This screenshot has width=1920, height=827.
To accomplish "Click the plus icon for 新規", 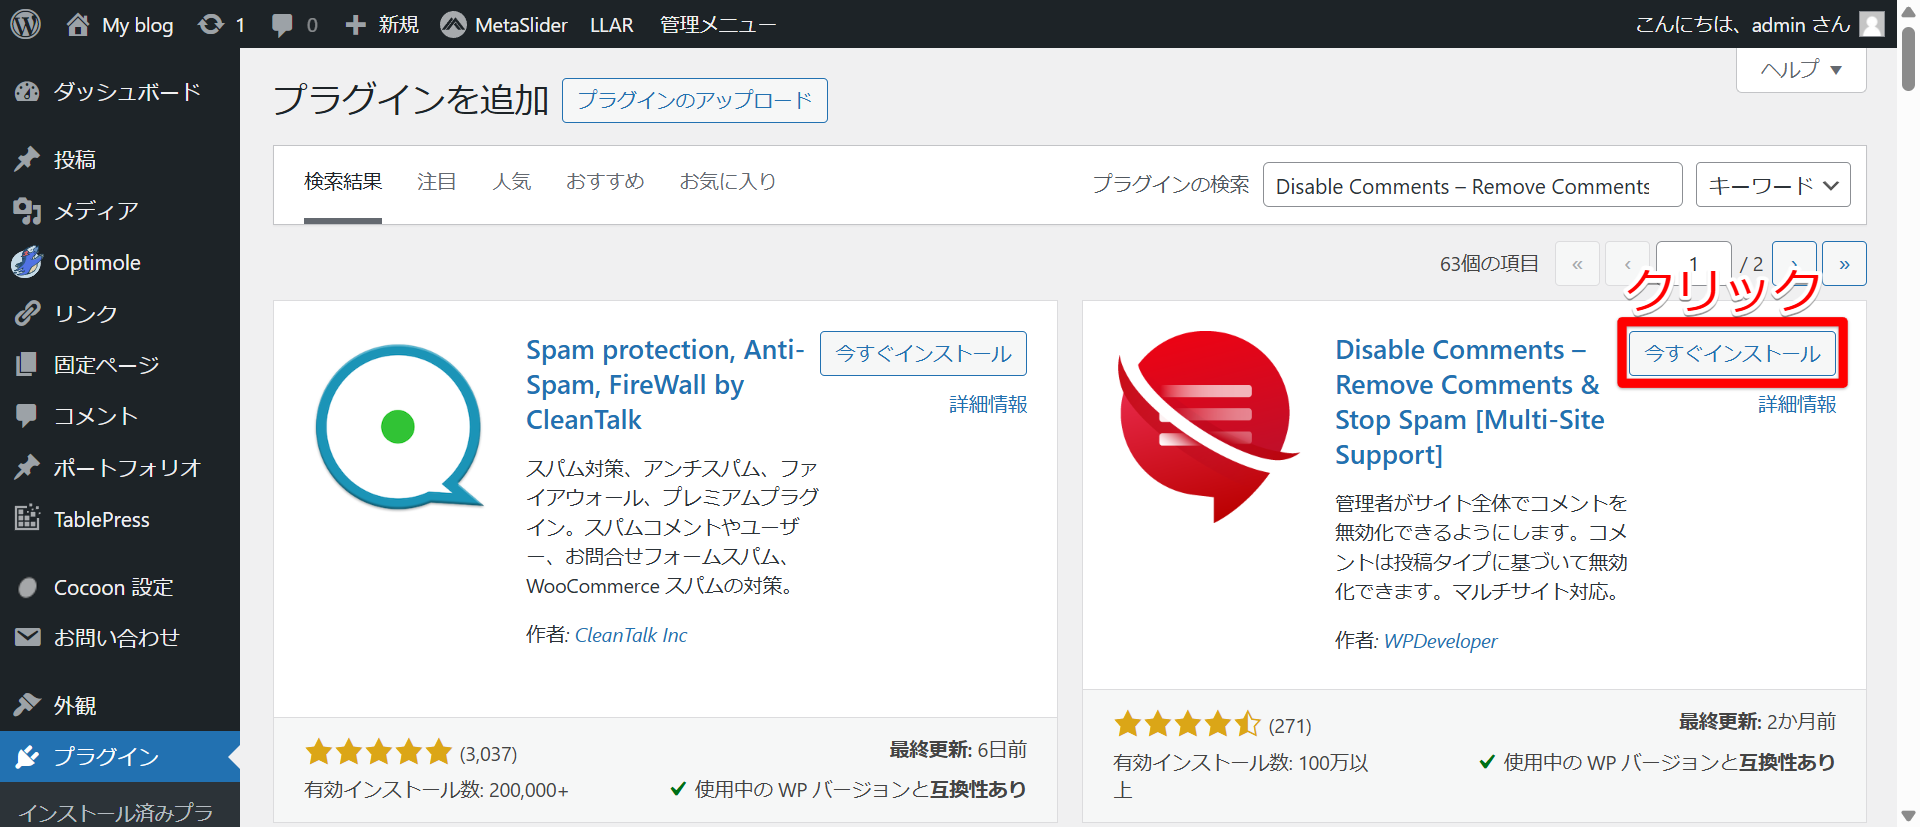I will tap(355, 25).
